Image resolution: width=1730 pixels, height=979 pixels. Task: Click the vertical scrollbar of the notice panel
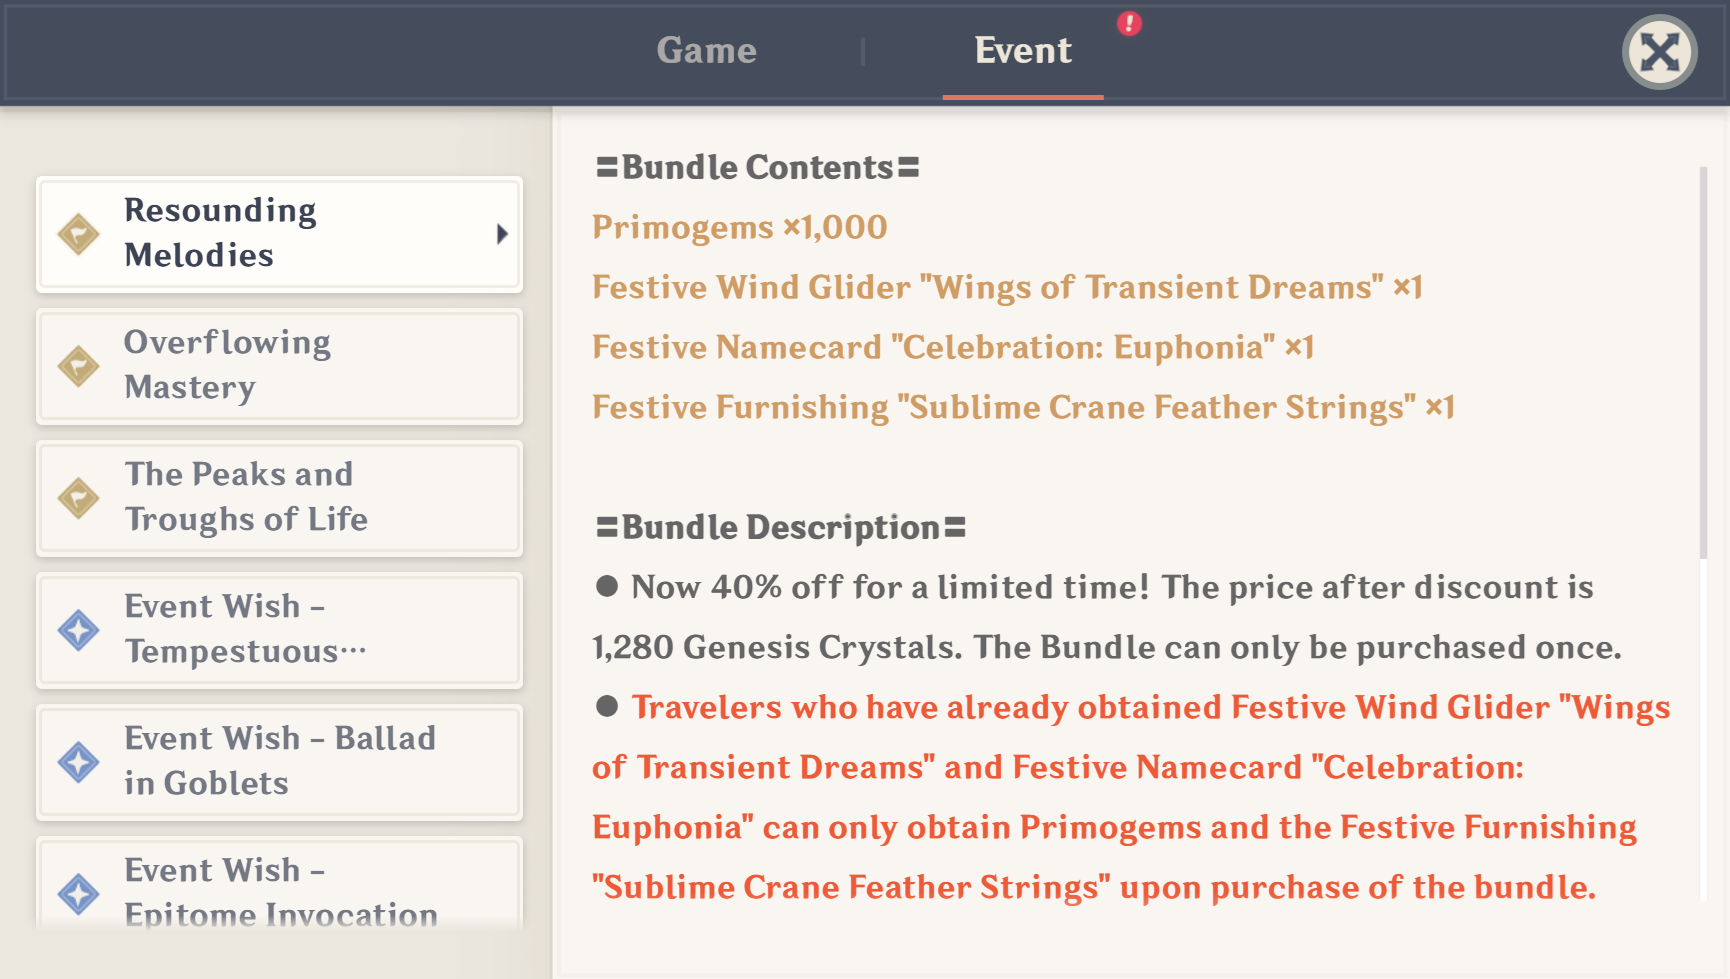pos(1703,362)
